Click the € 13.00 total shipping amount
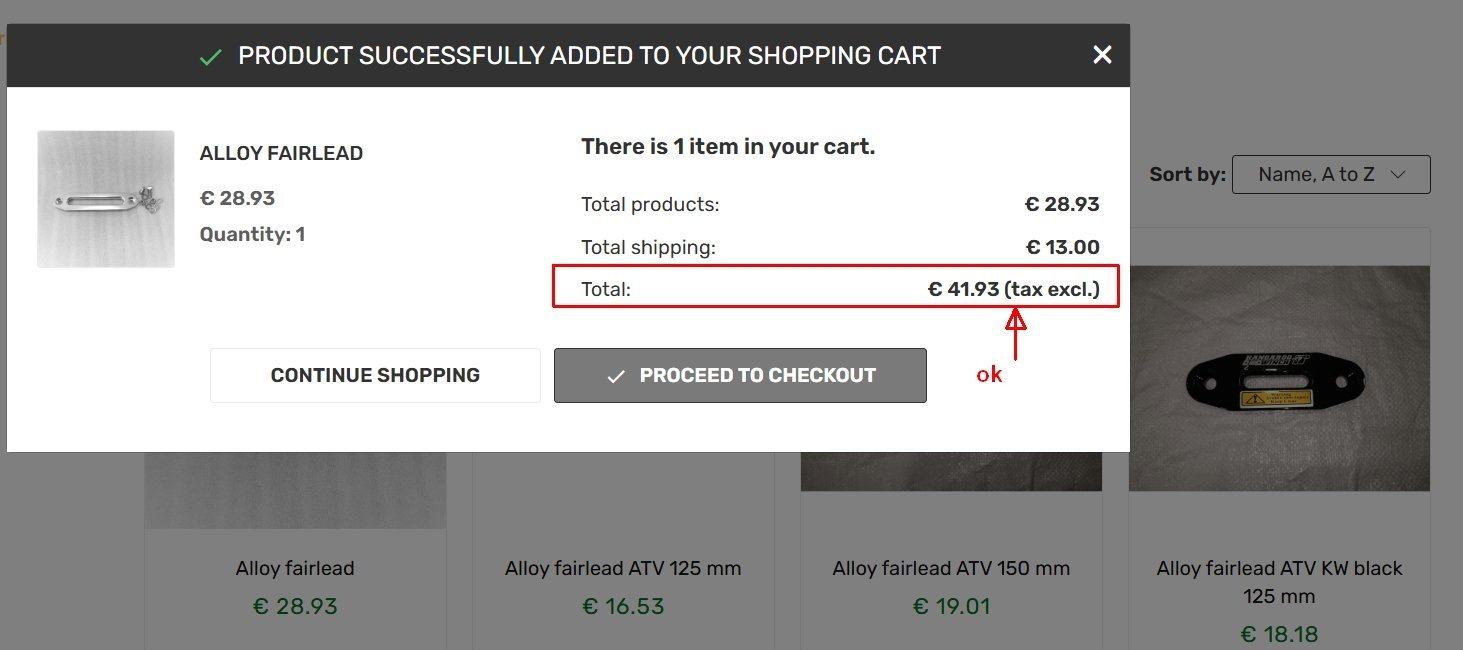 coord(1062,248)
